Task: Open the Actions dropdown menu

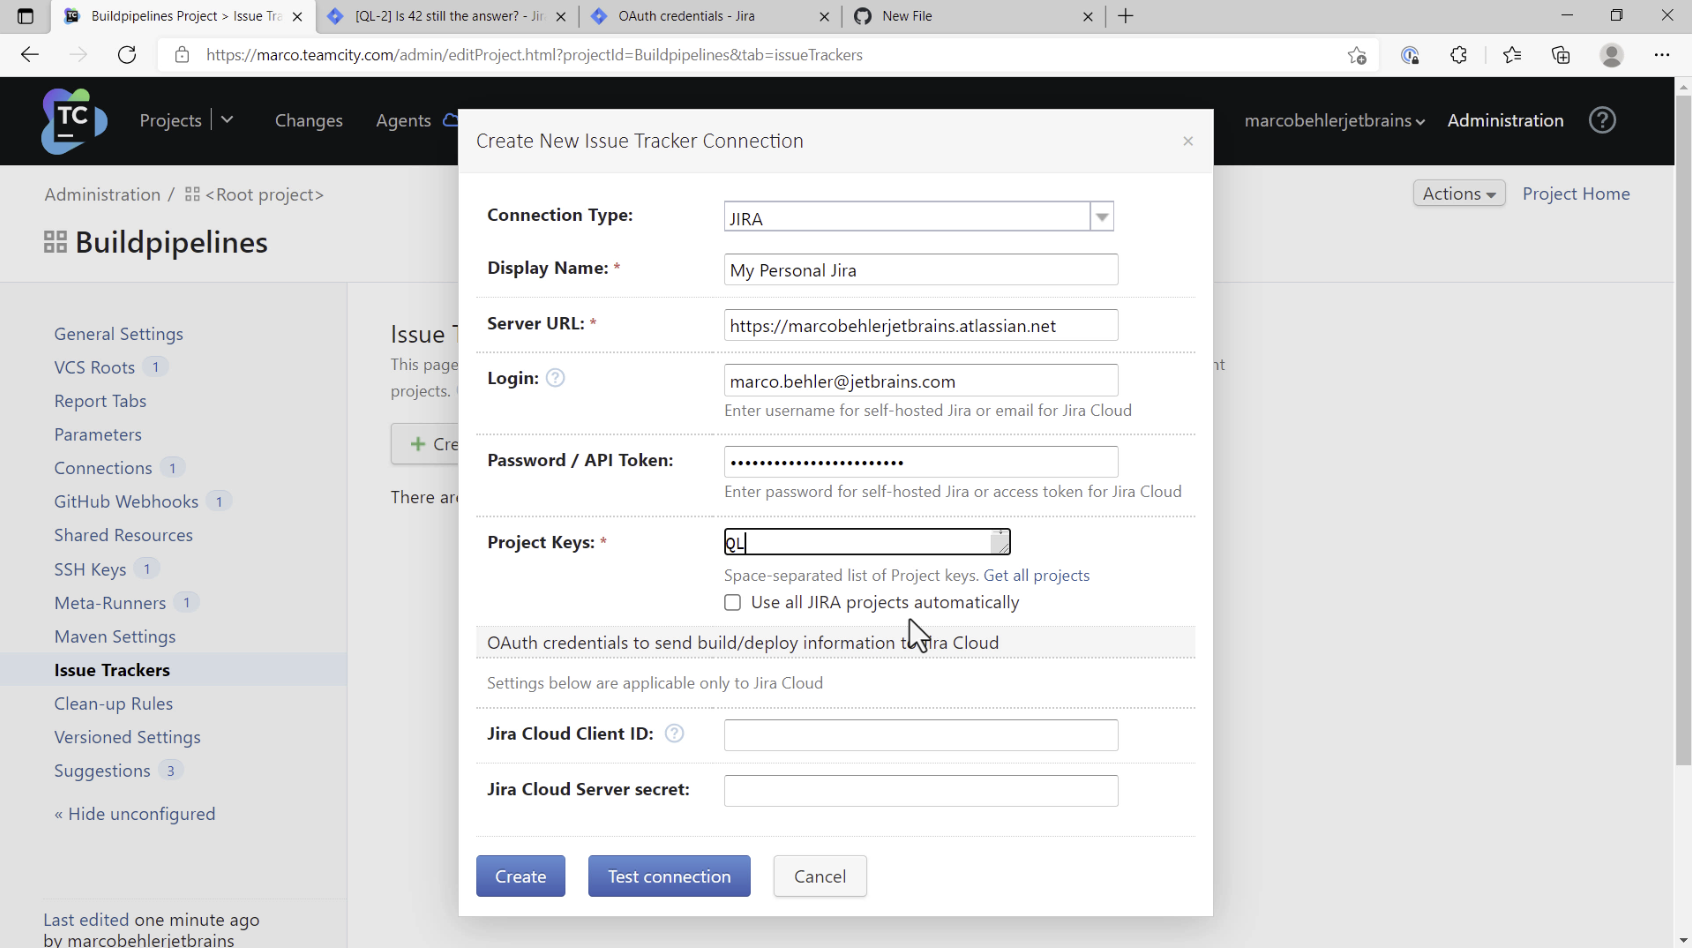Action: pyautogui.click(x=1458, y=193)
